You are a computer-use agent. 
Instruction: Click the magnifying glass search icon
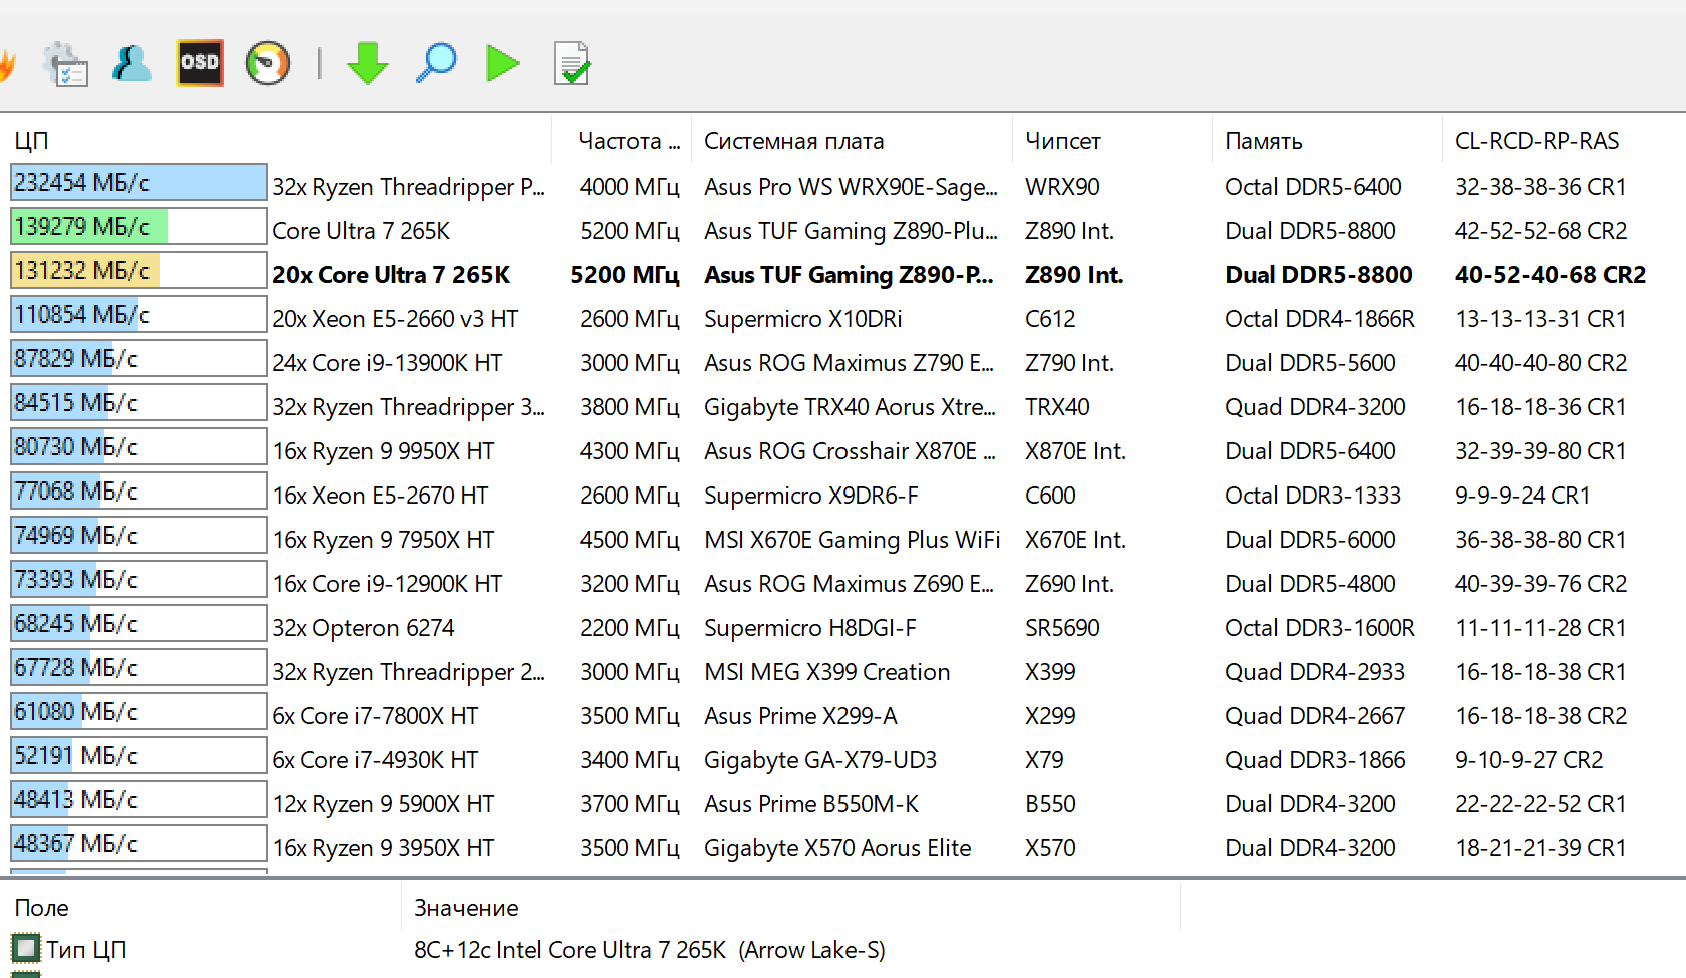pos(436,63)
